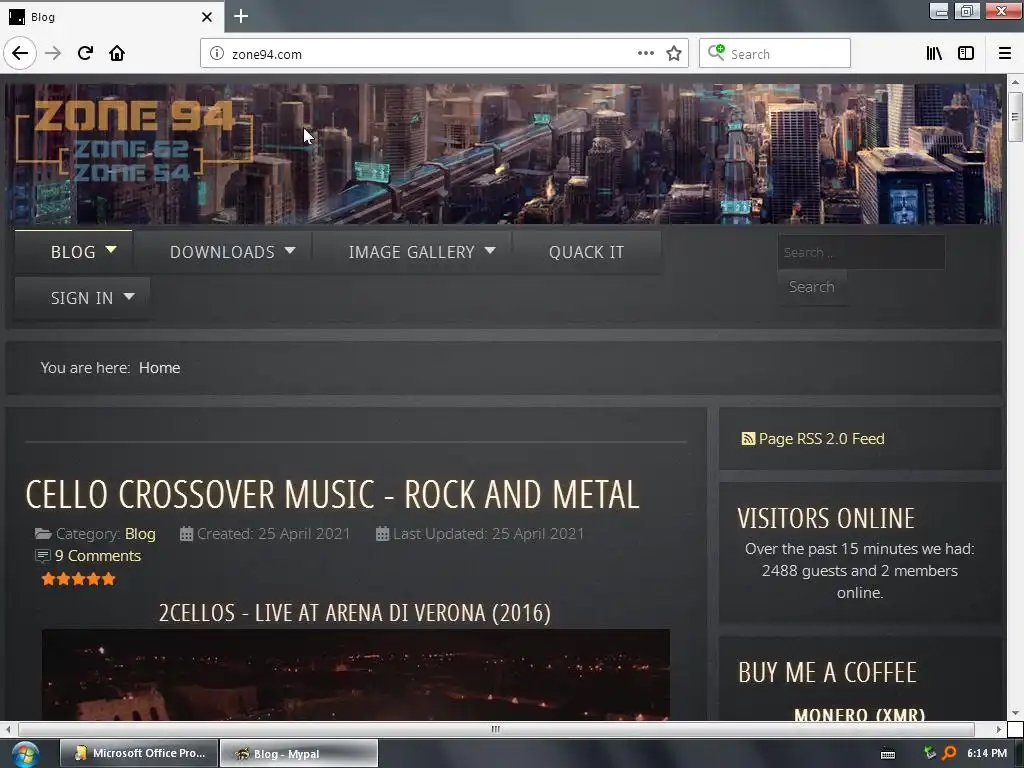Expand the DOWNLOADS dropdown arrow

point(290,250)
